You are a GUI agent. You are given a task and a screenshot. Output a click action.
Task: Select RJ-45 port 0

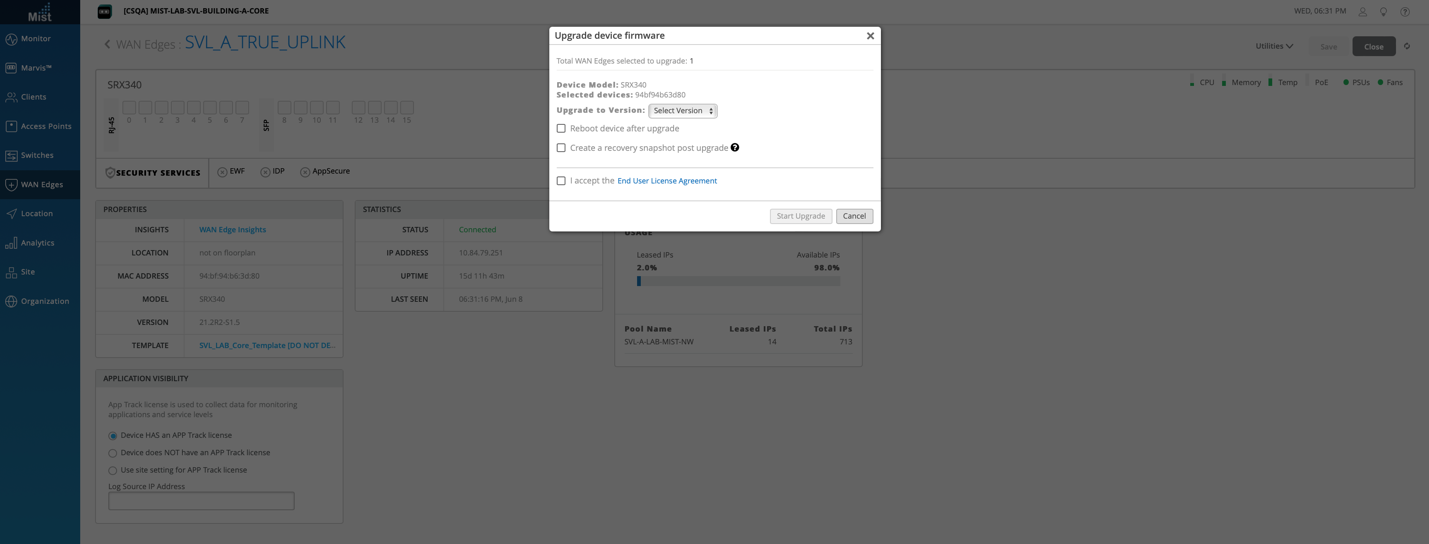click(129, 107)
